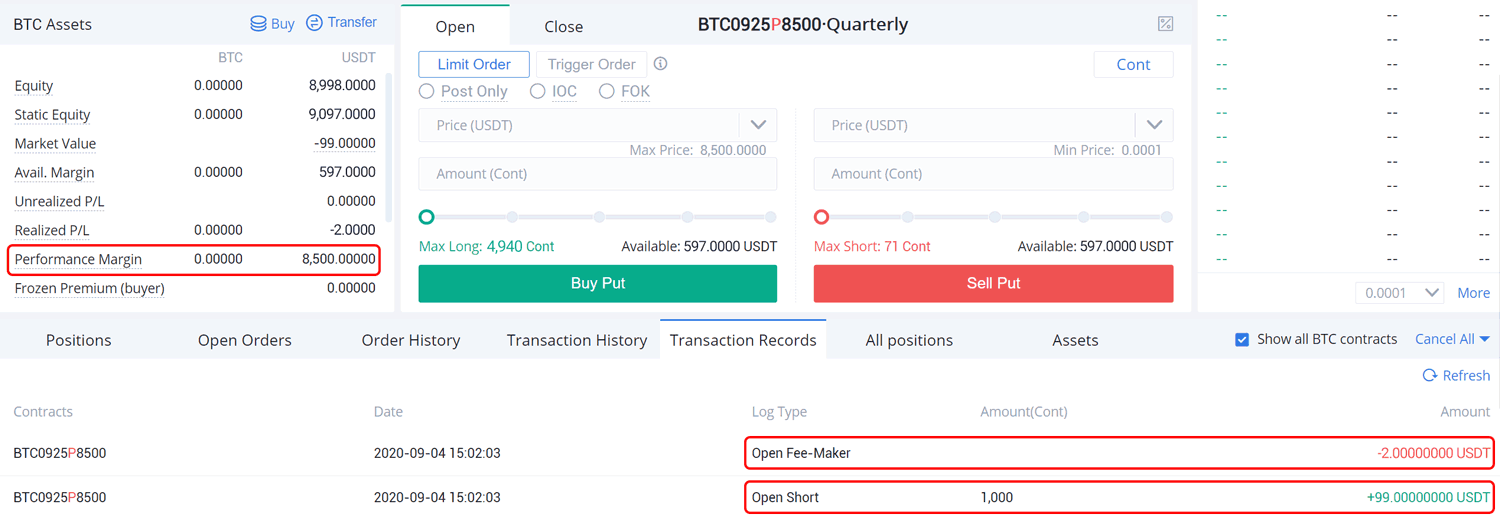Click the info icon next to Trigger Order
1500x519 pixels.
[660, 64]
